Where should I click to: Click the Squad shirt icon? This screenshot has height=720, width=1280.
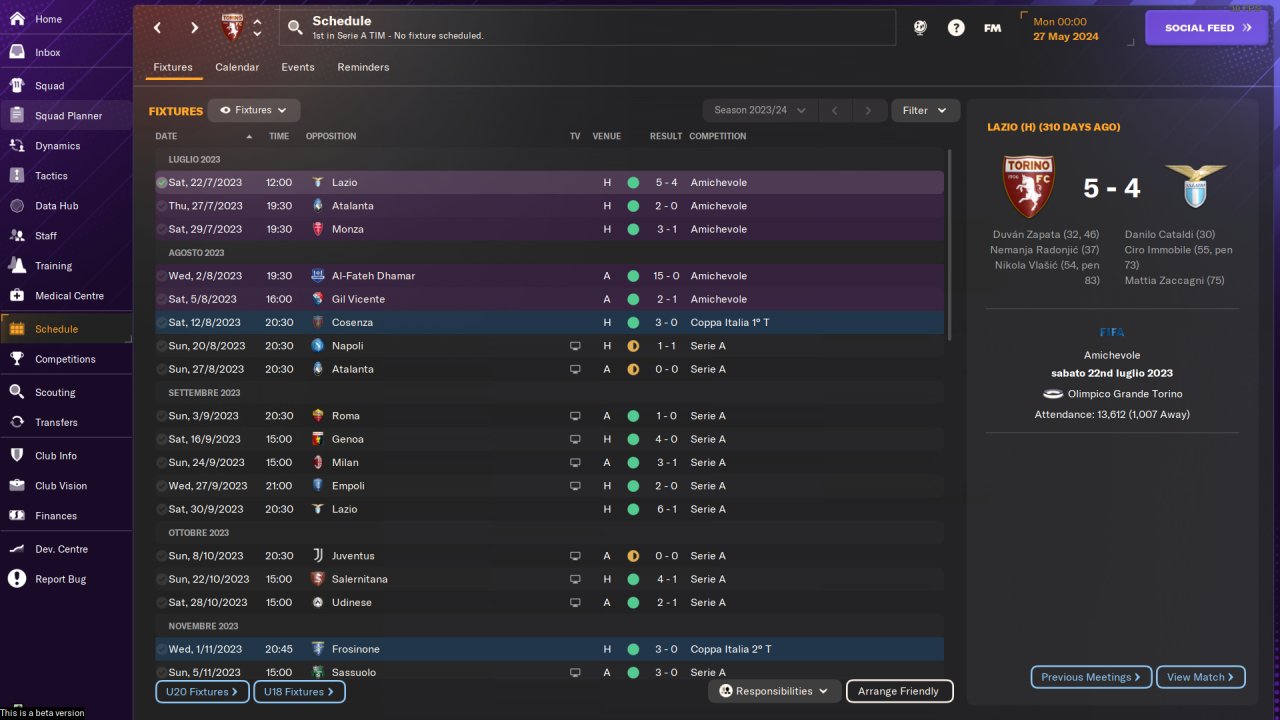click(x=17, y=86)
